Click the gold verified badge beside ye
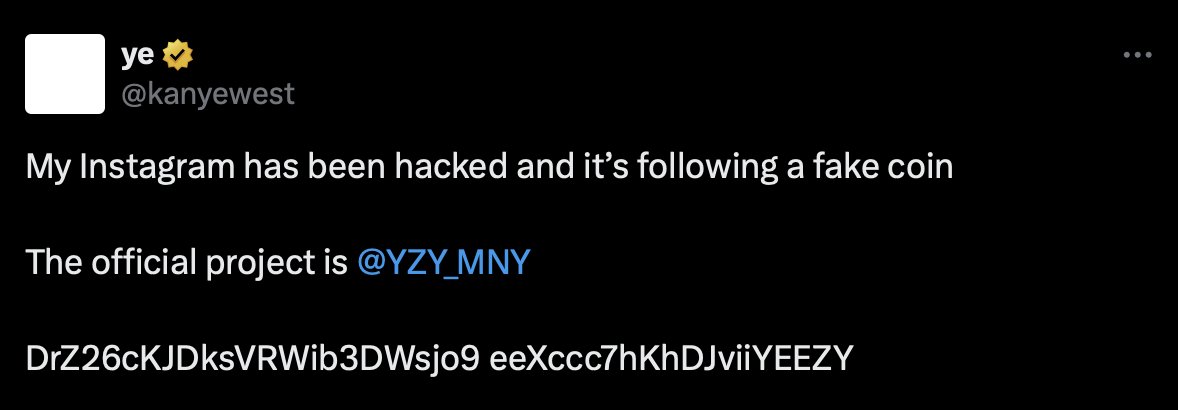The height and width of the screenshot is (410, 1178). pyautogui.click(x=179, y=55)
